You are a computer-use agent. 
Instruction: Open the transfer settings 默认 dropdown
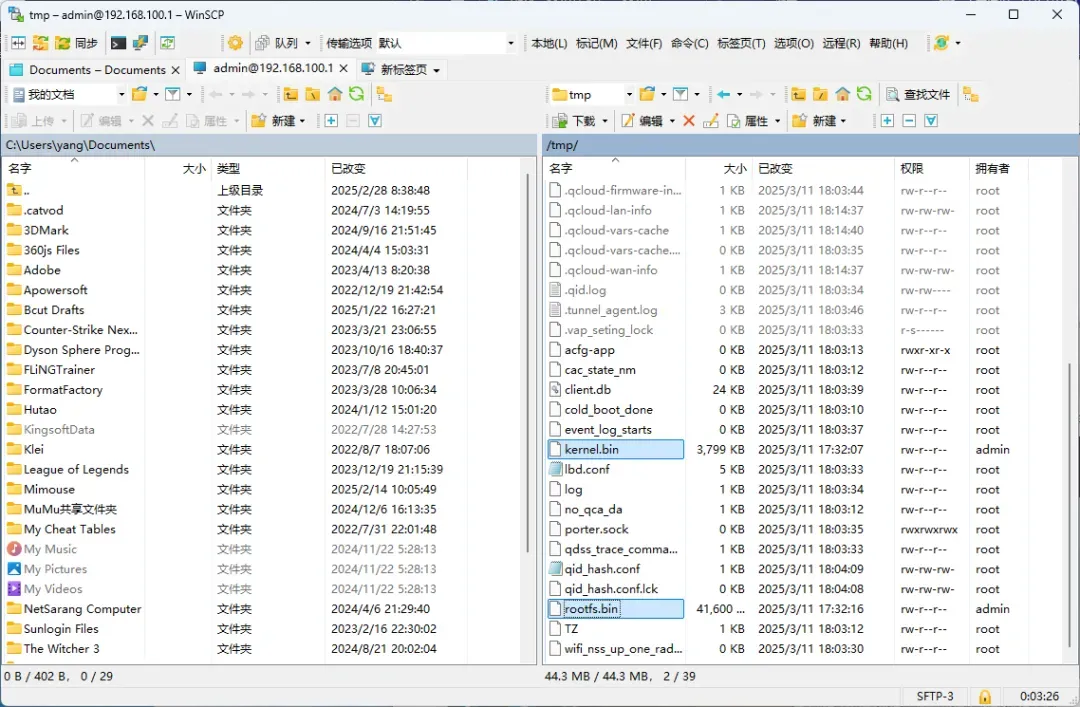pos(510,43)
